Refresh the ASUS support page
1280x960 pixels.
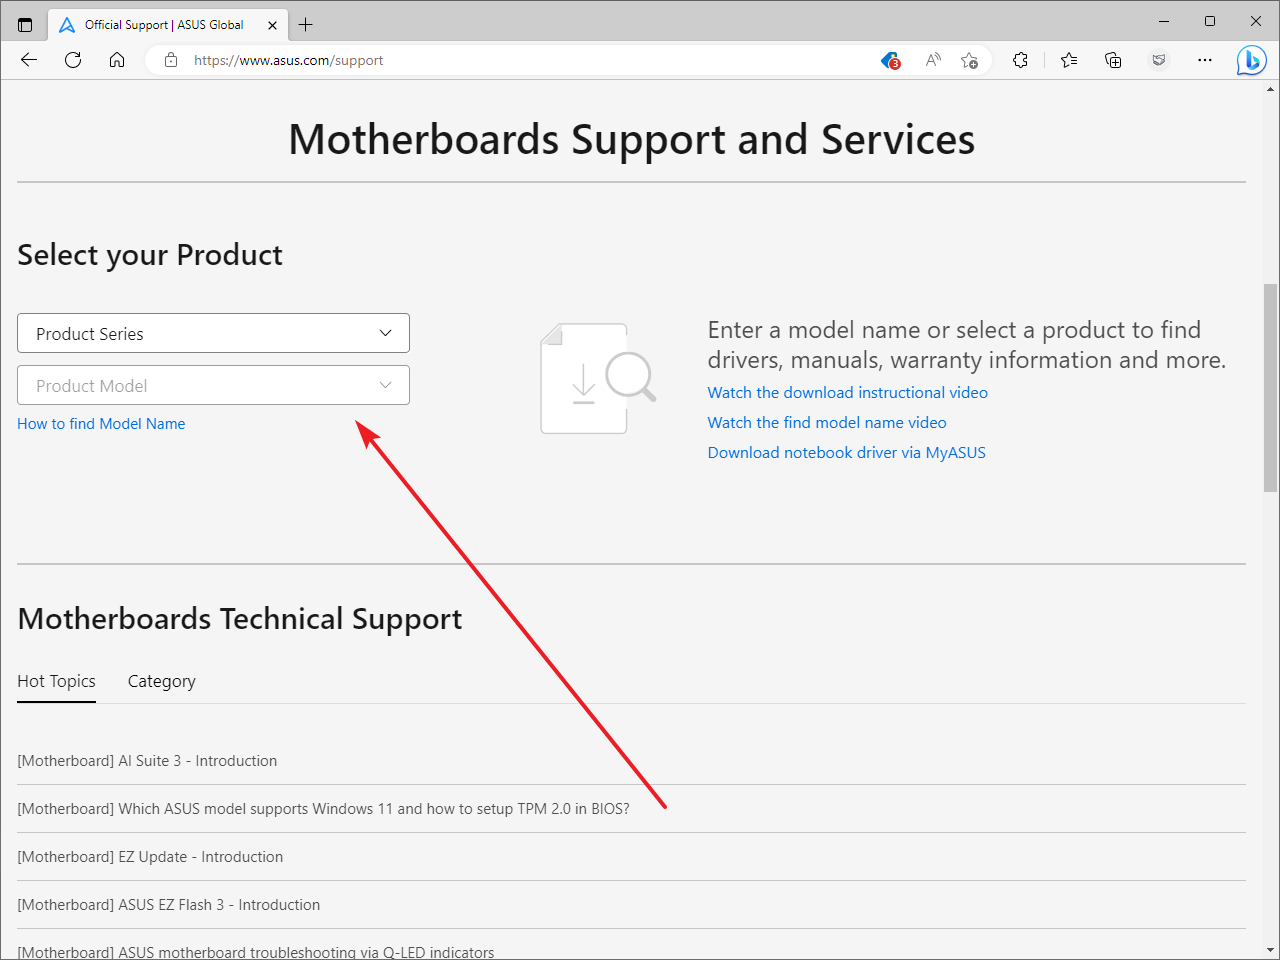[x=73, y=60]
